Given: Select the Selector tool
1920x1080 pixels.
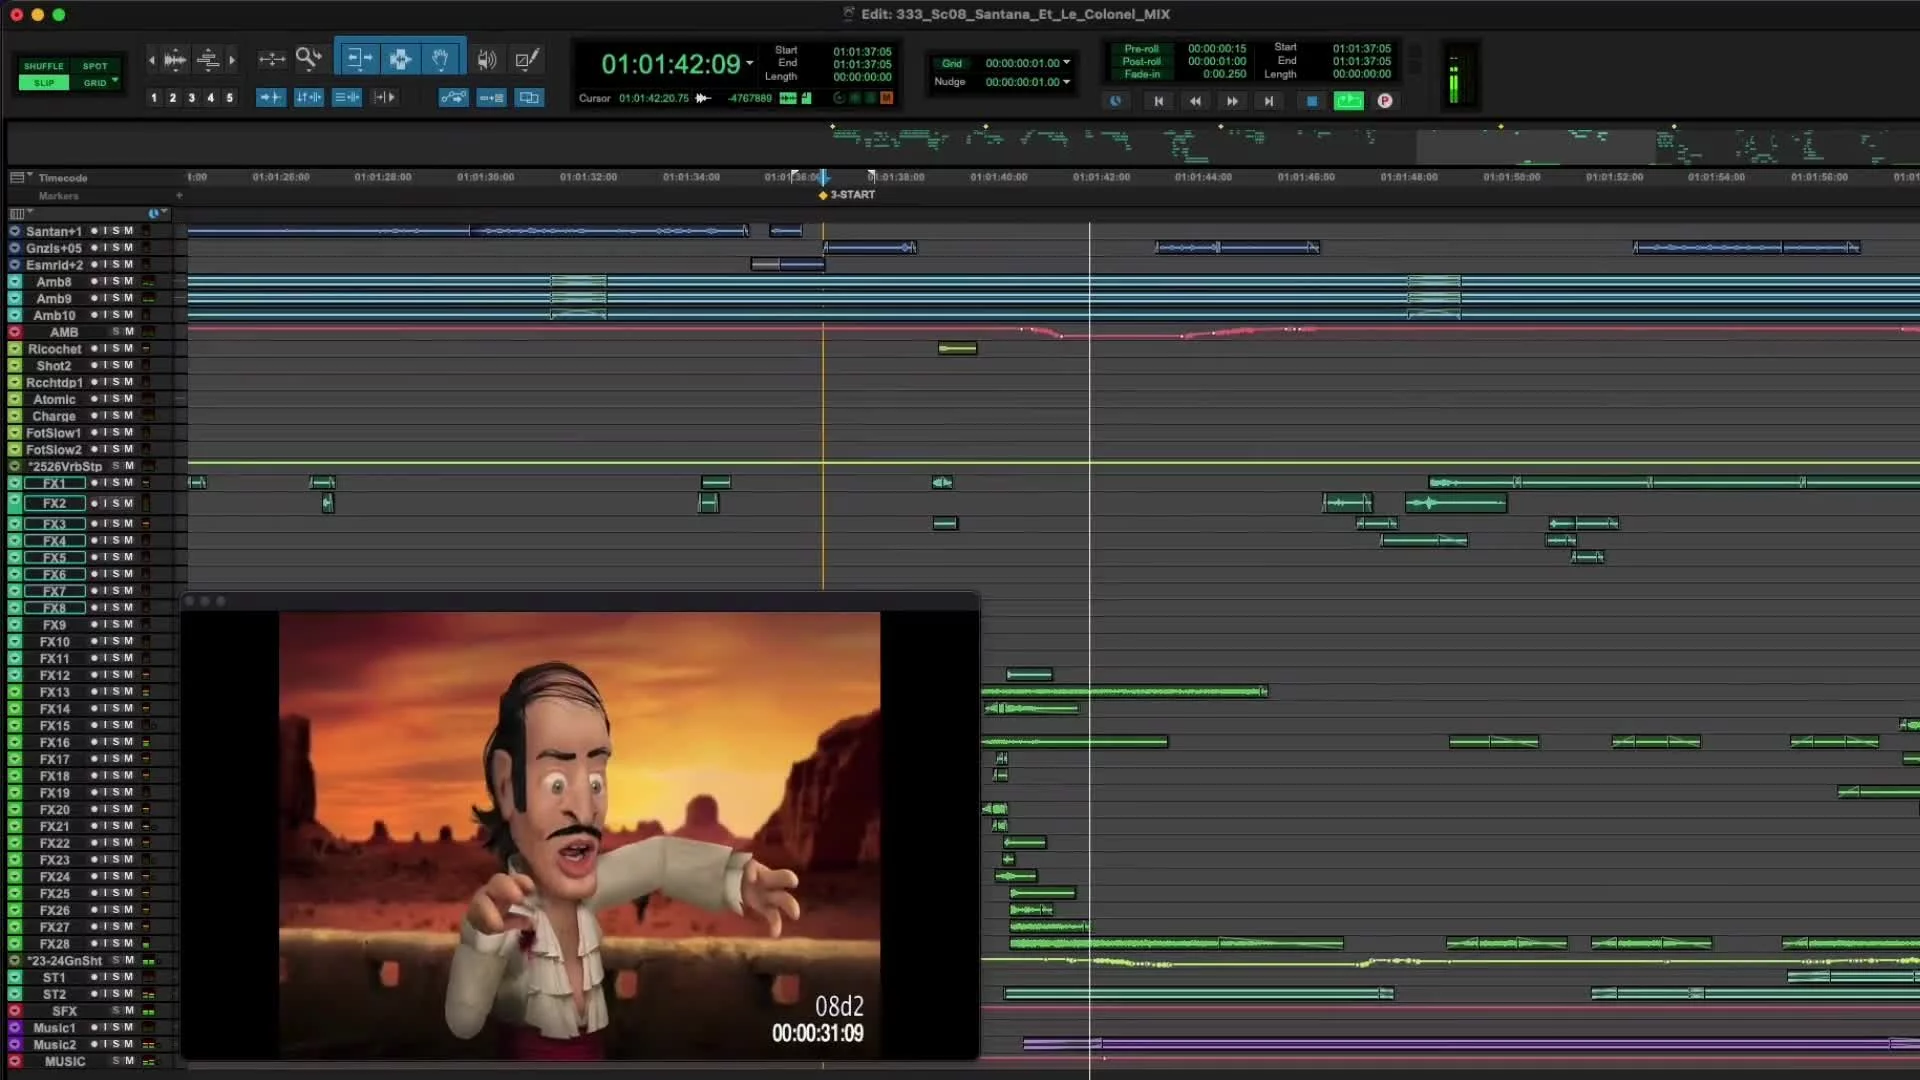Looking at the screenshot, I should point(400,59).
